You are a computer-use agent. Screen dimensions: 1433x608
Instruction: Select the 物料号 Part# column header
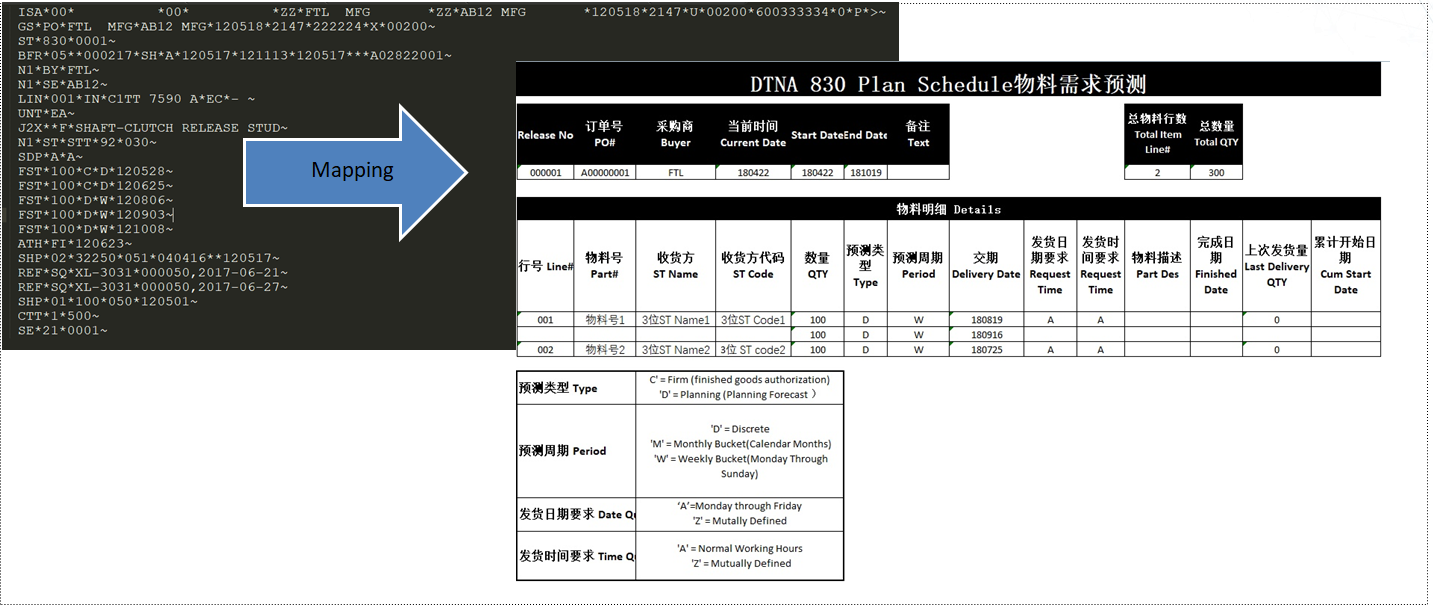(604, 266)
